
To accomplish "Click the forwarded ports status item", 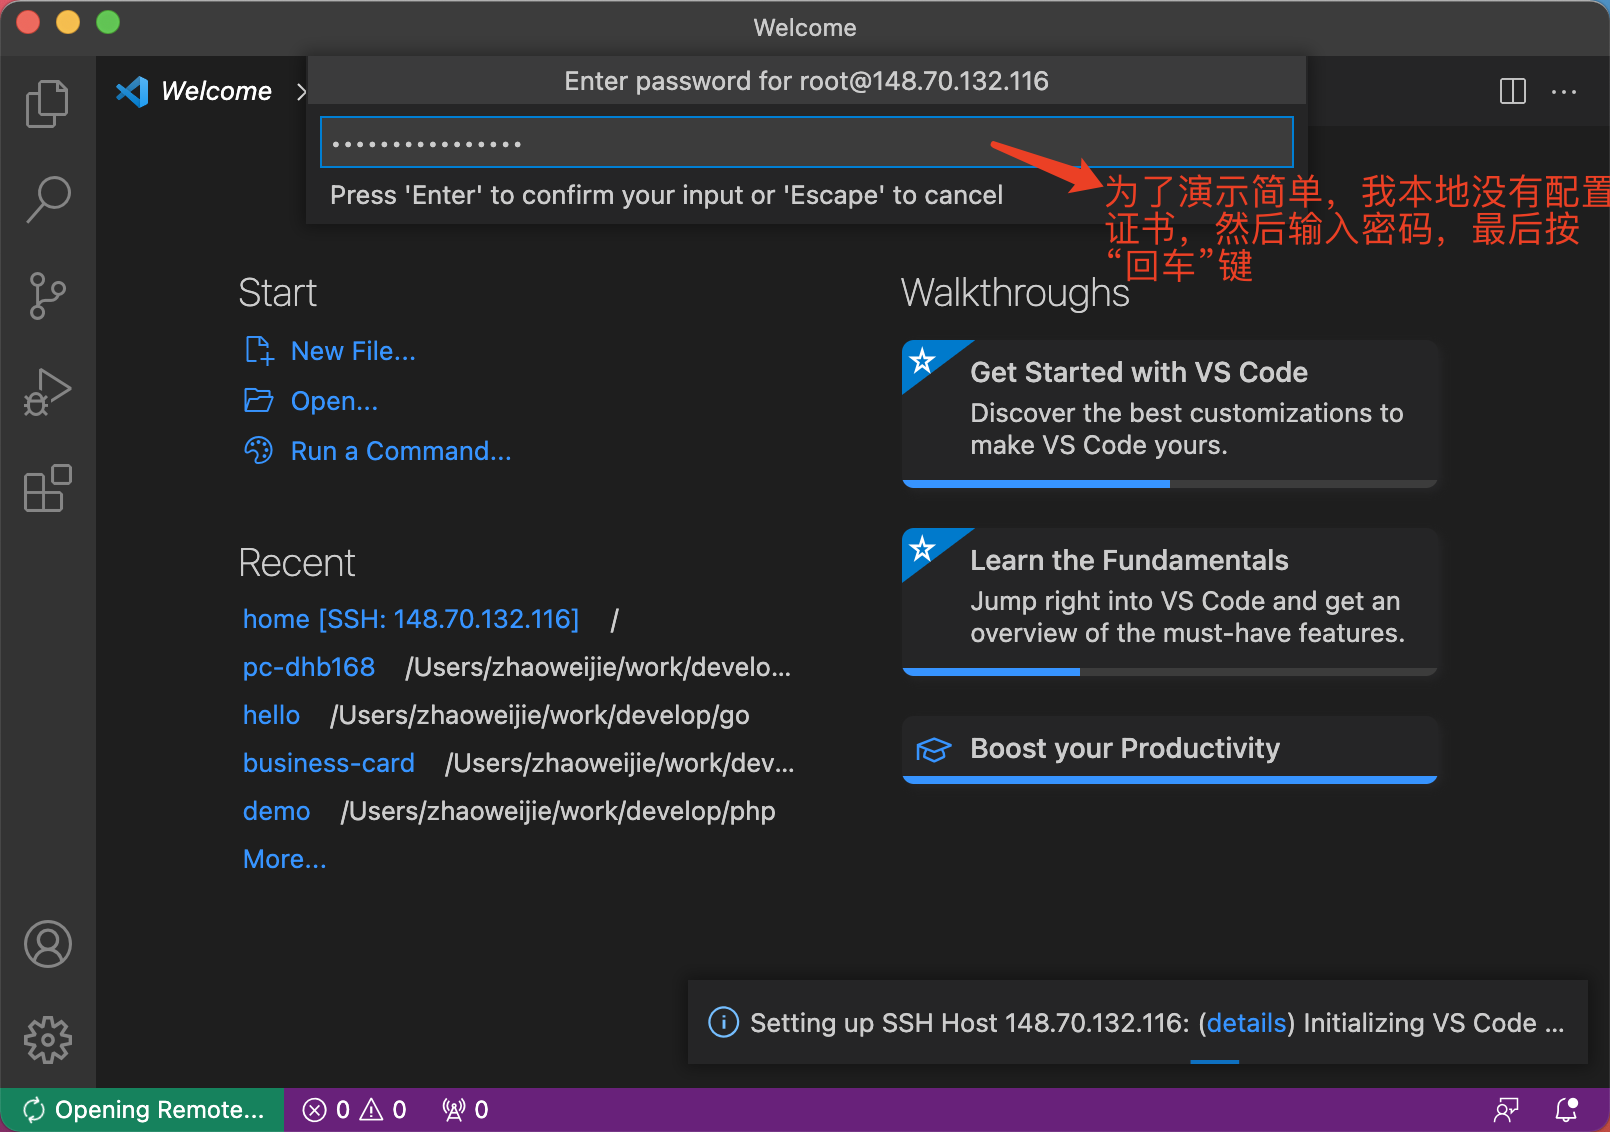I will 465,1110.
